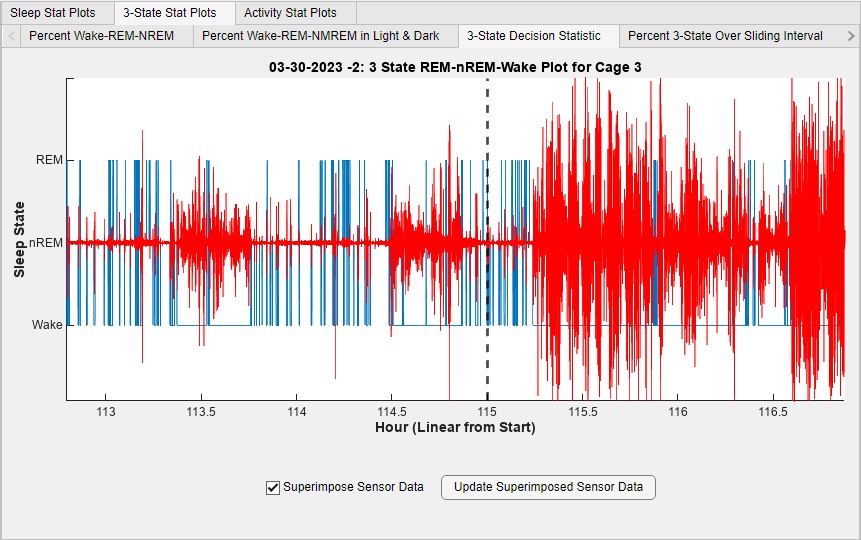Show Percent 3-State Over Sliding Interval tab
The width and height of the screenshot is (861, 540).
[x=725, y=36]
